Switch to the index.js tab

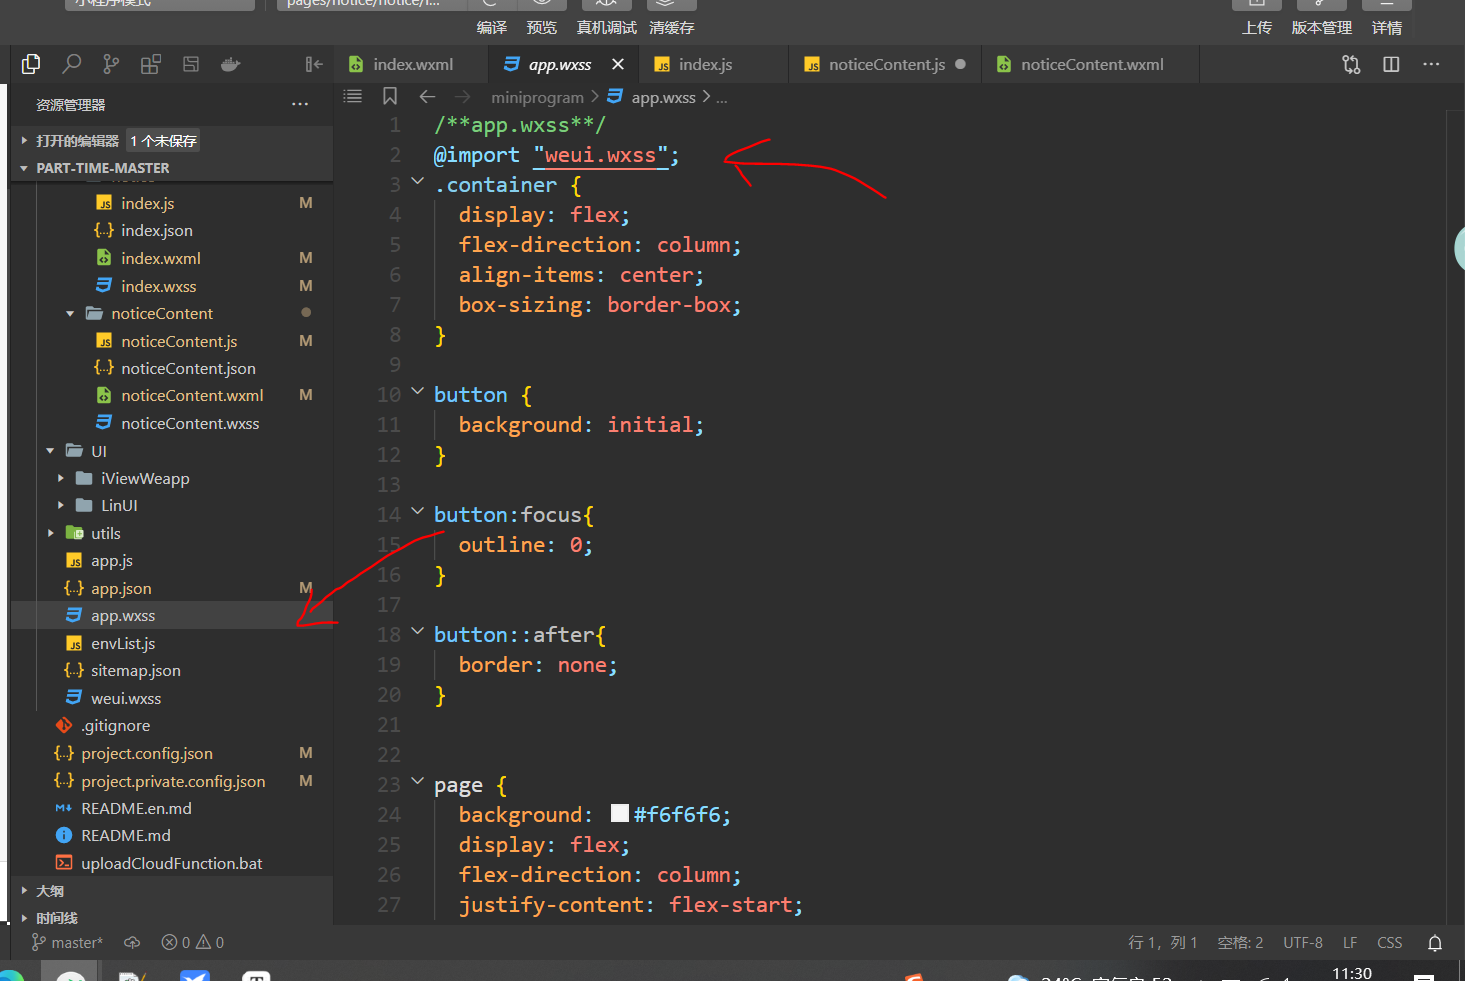[x=706, y=64]
